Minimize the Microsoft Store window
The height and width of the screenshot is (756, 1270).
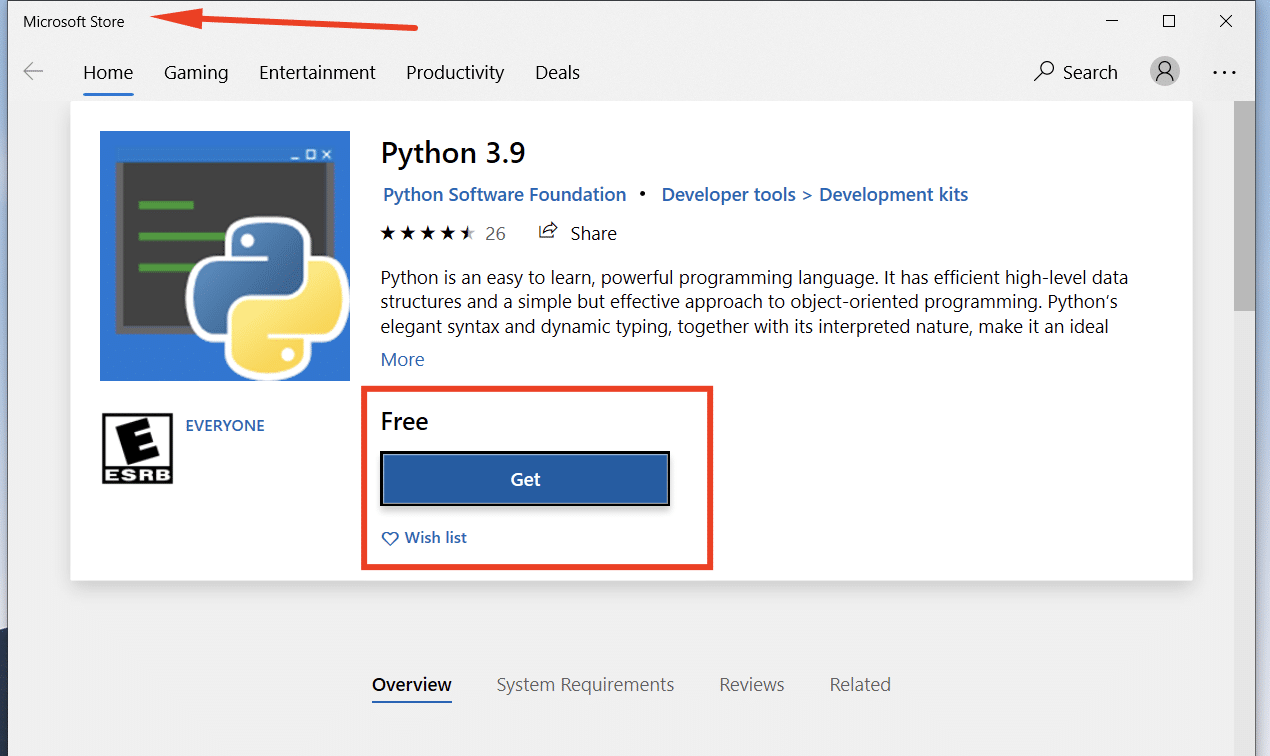[1112, 21]
